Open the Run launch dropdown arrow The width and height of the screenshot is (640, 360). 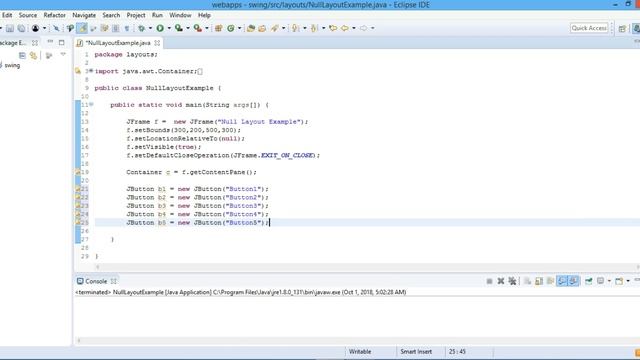pos(169,28)
